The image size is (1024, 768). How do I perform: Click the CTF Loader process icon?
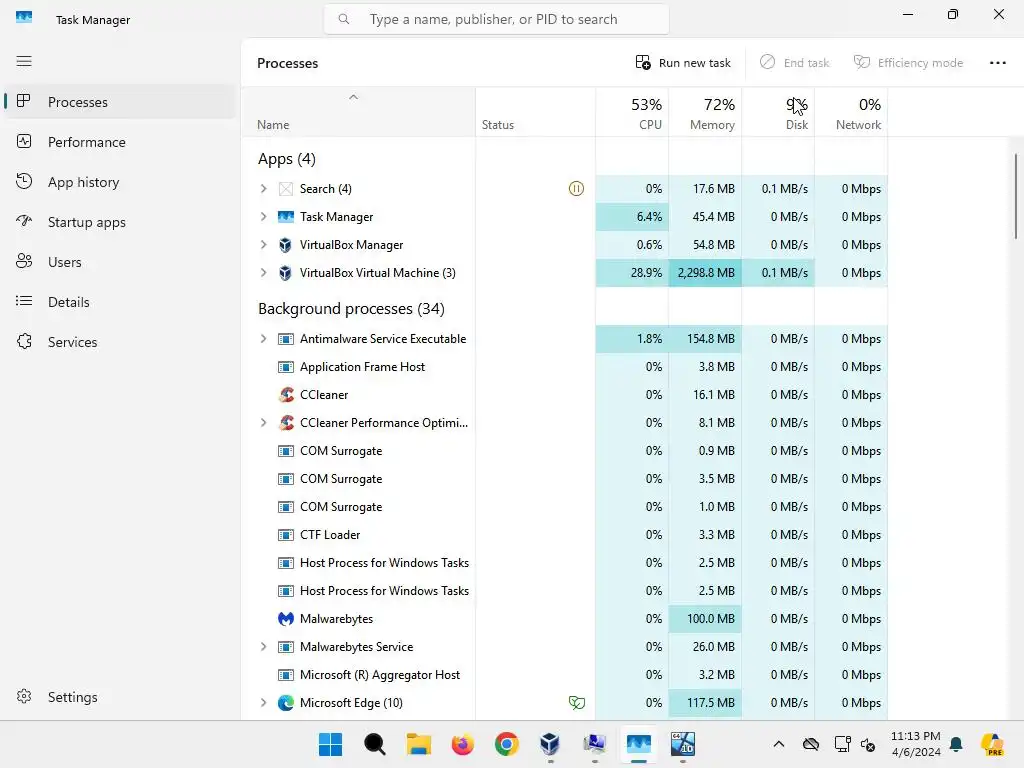tap(285, 535)
